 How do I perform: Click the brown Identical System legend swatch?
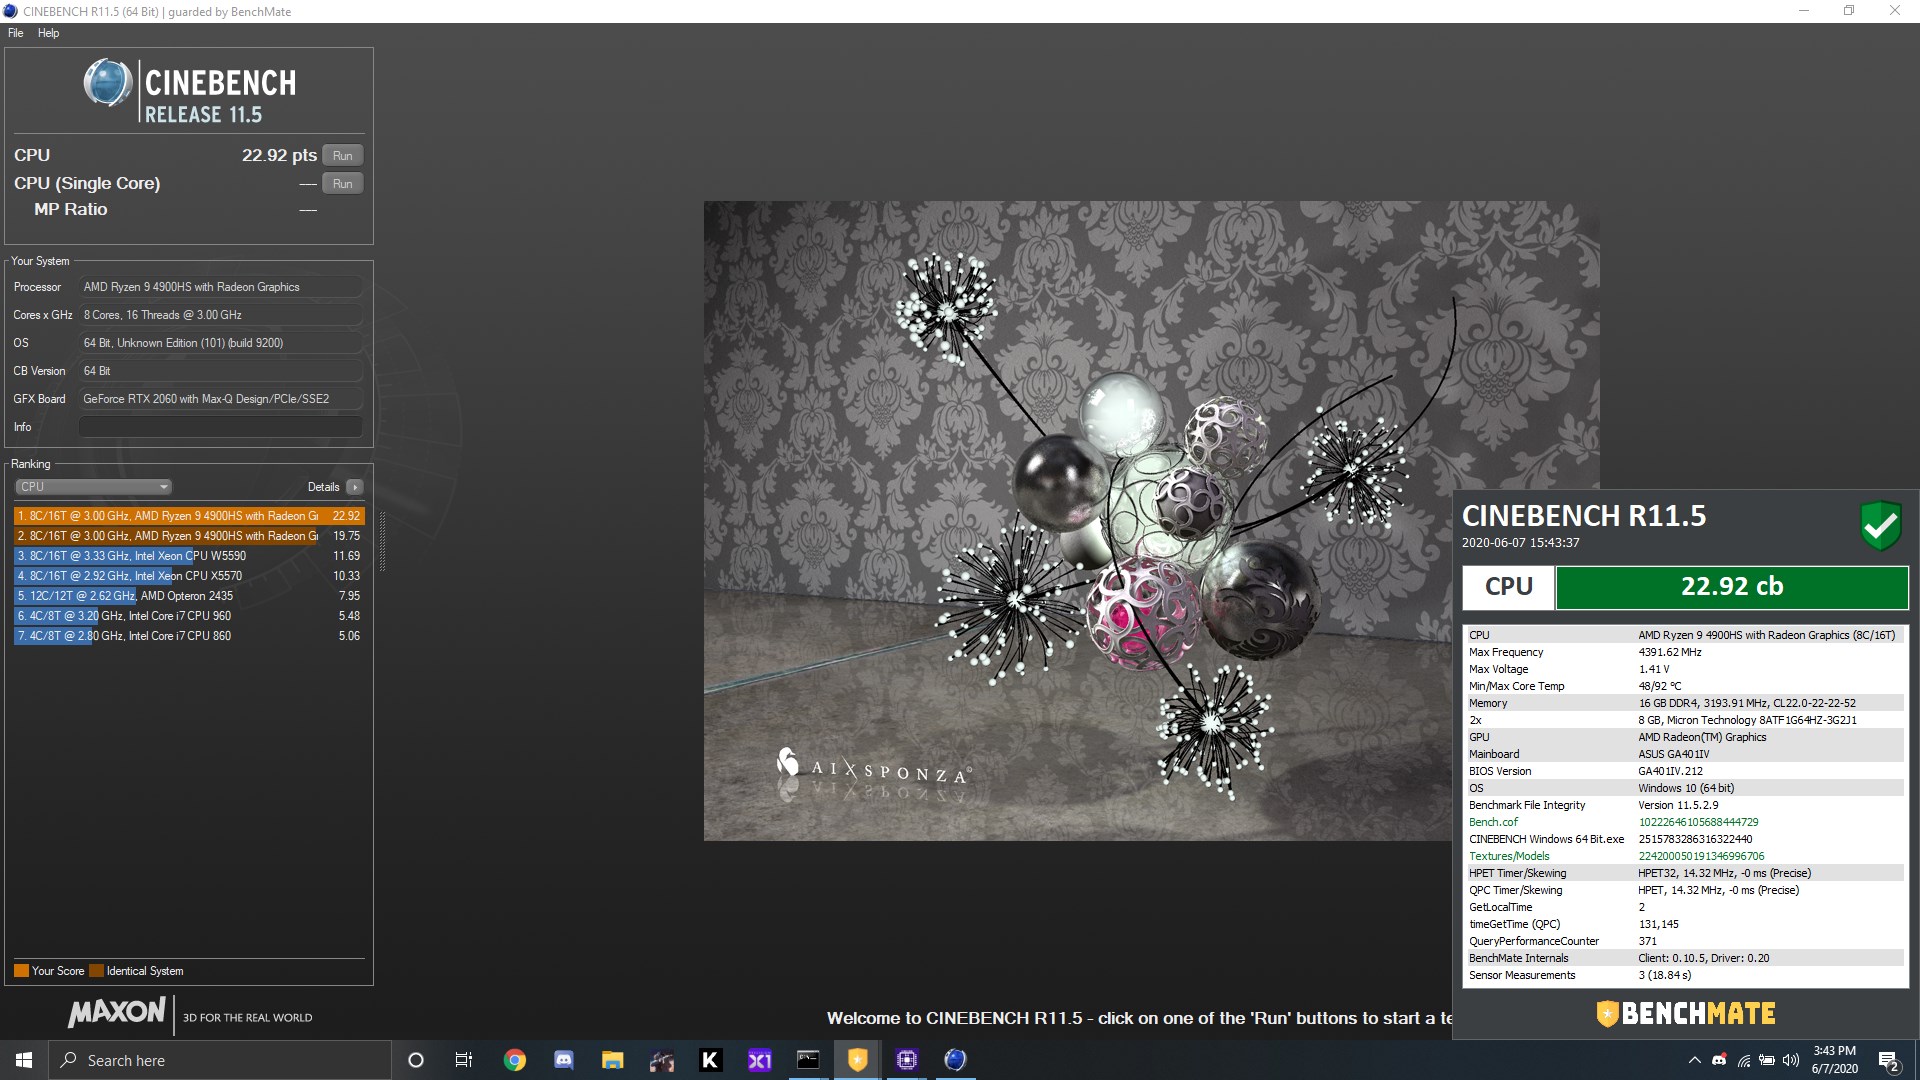click(96, 971)
